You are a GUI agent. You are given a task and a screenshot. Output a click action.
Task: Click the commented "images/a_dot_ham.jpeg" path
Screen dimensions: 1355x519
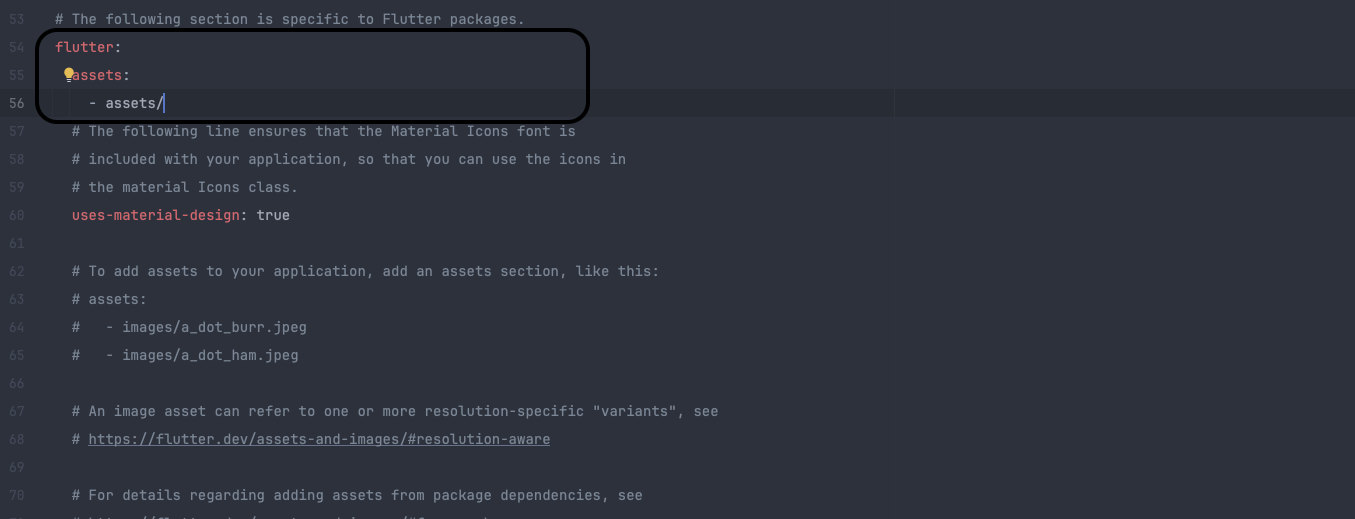210,355
